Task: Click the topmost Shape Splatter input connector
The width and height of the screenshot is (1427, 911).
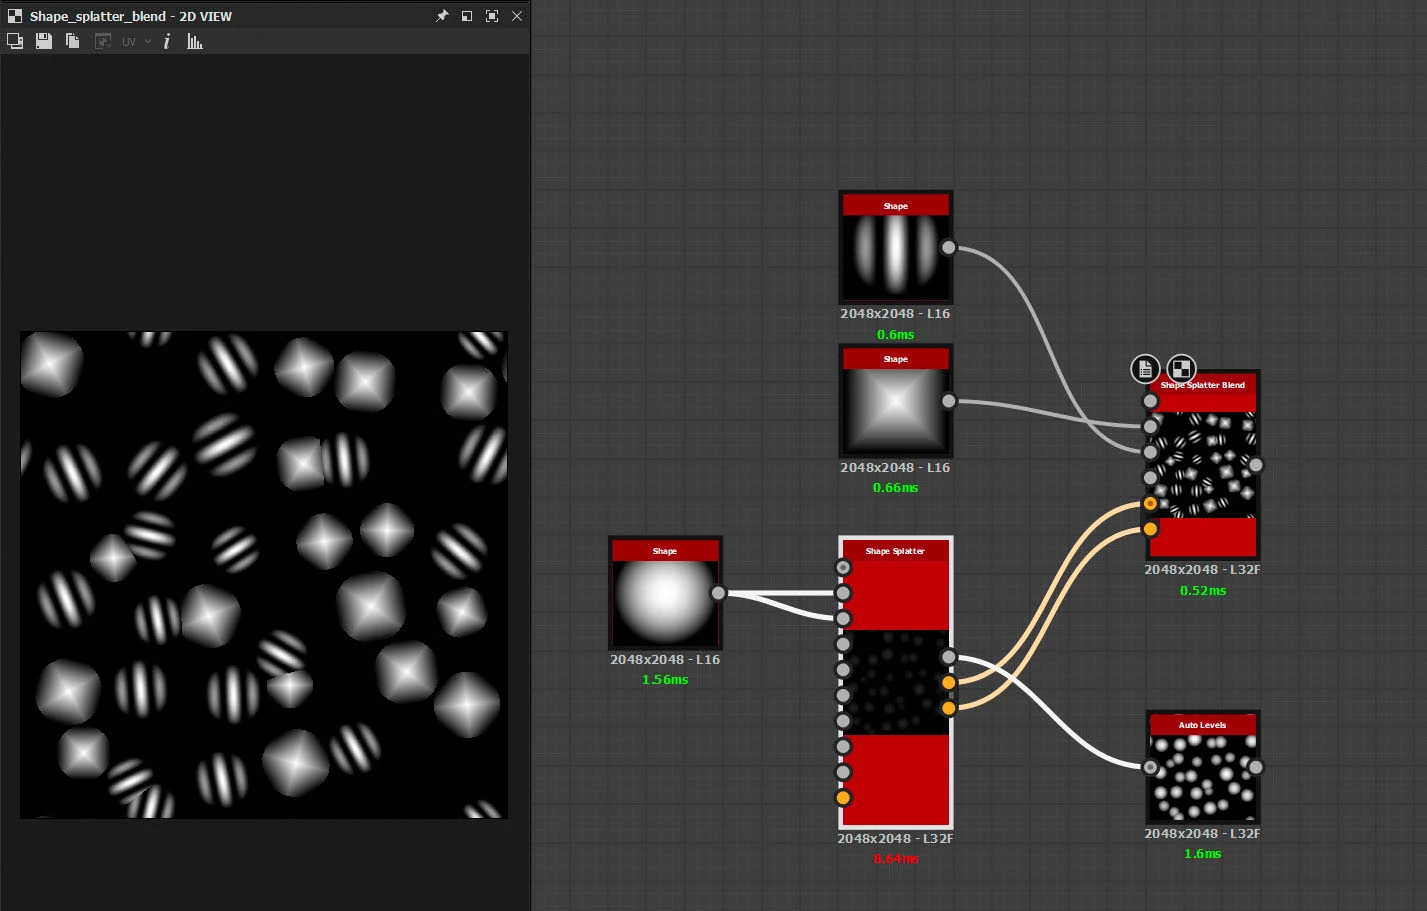Action: click(x=843, y=567)
